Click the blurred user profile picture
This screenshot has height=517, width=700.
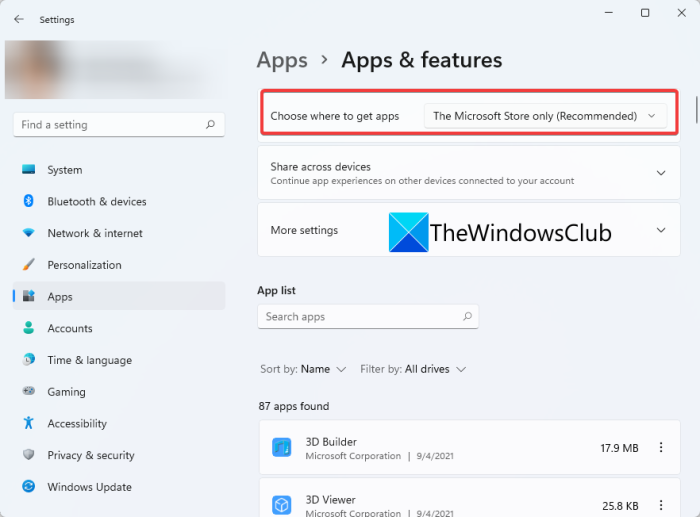[33, 69]
